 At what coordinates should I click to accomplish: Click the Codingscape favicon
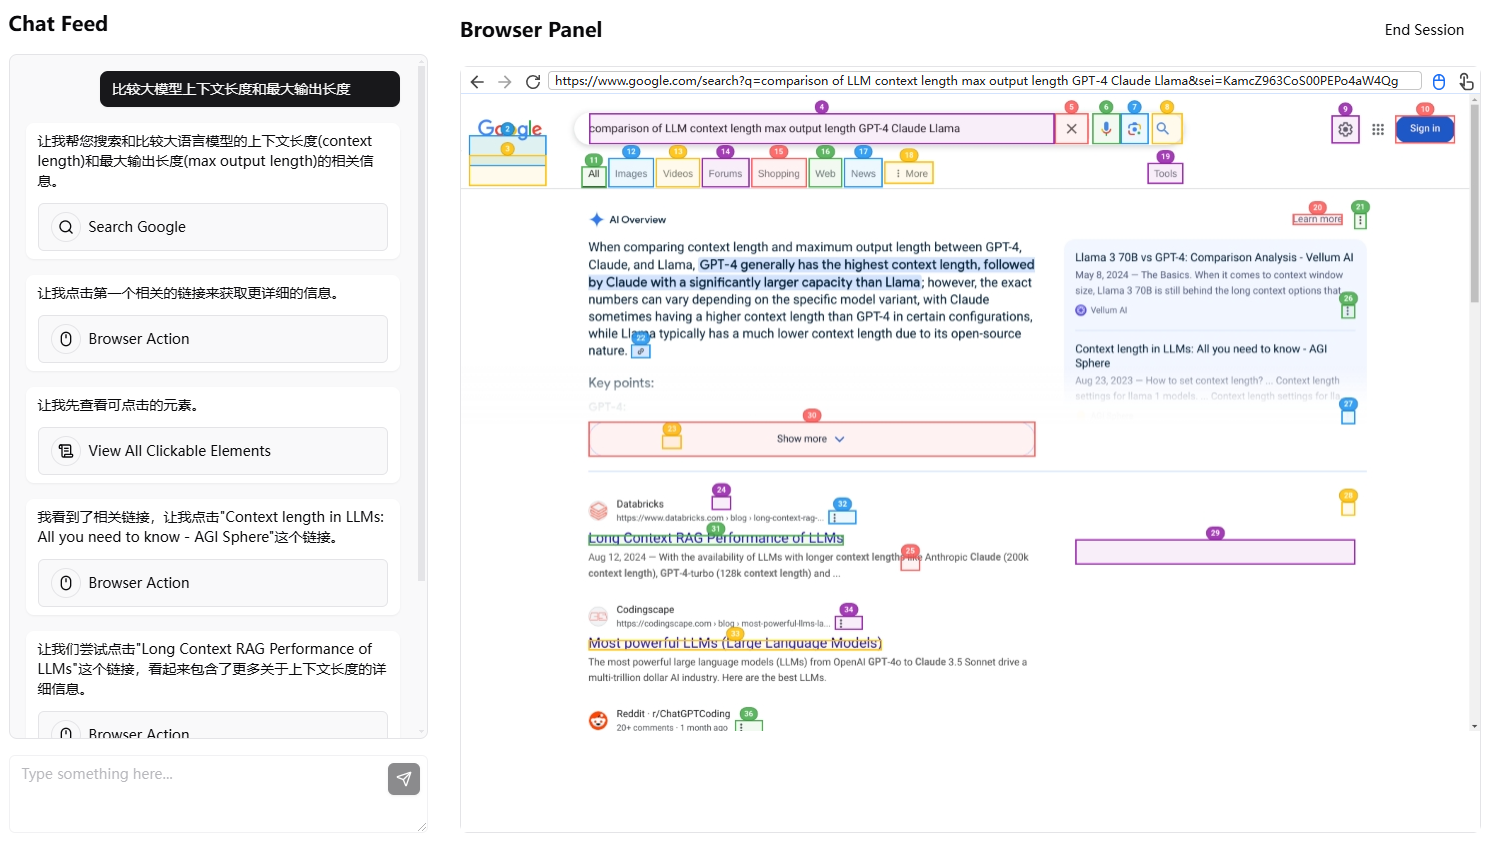pos(598,616)
